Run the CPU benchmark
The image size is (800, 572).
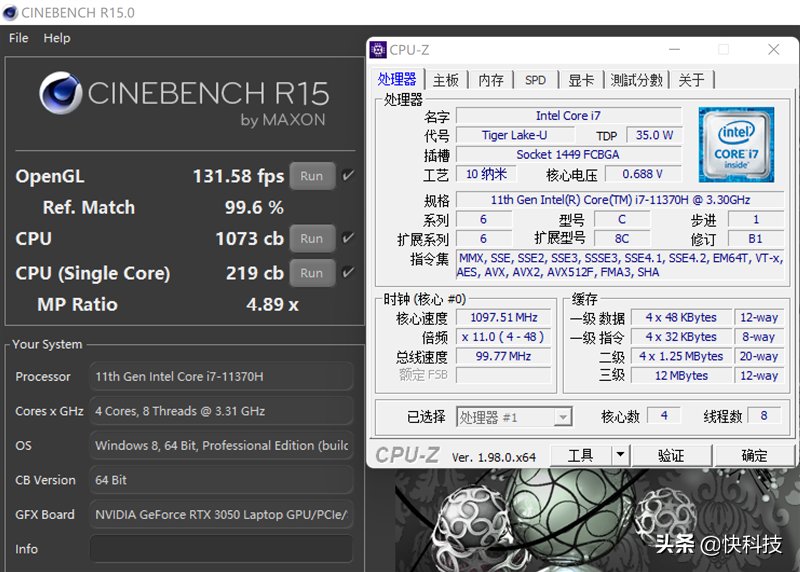pyautogui.click(x=312, y=238)
